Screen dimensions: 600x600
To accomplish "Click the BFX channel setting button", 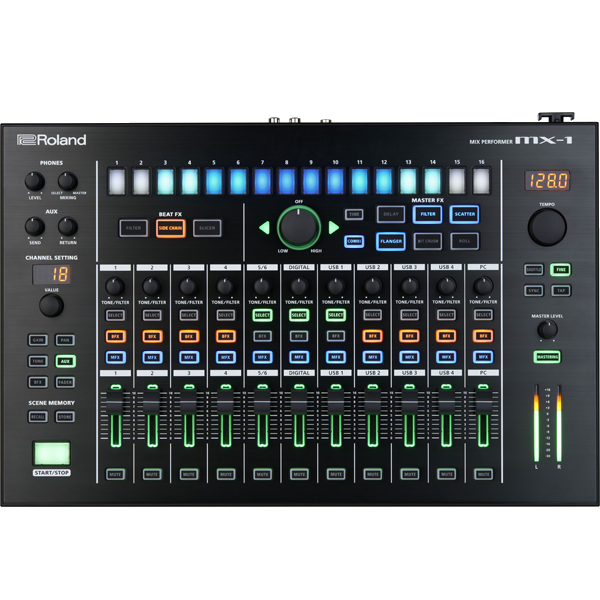I will point(38,382).
